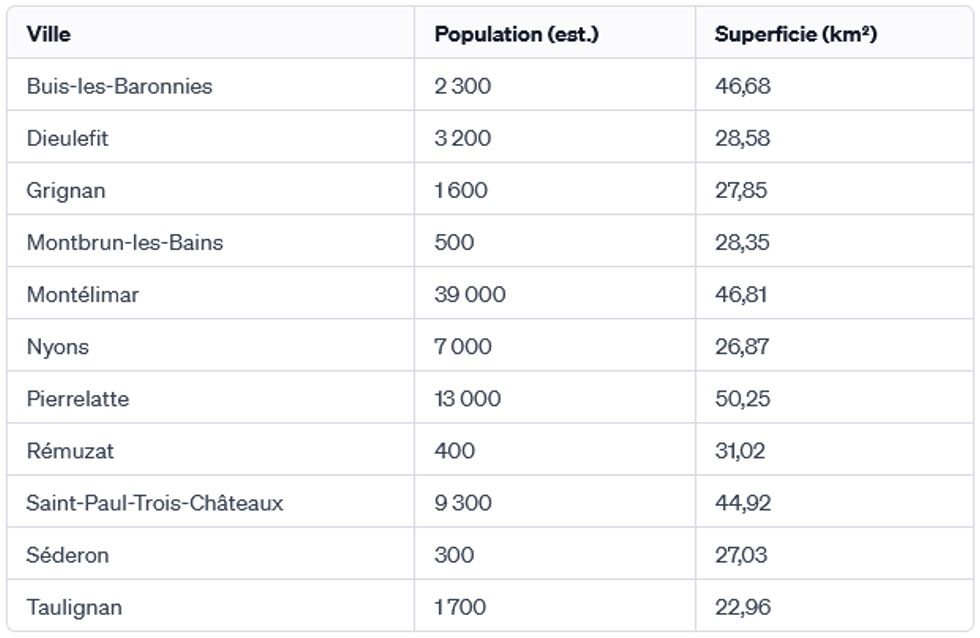Select the Dieulefit city cell
Image resolution: width=980 pixels, height=638 pixels.
[x=68, y=138]
